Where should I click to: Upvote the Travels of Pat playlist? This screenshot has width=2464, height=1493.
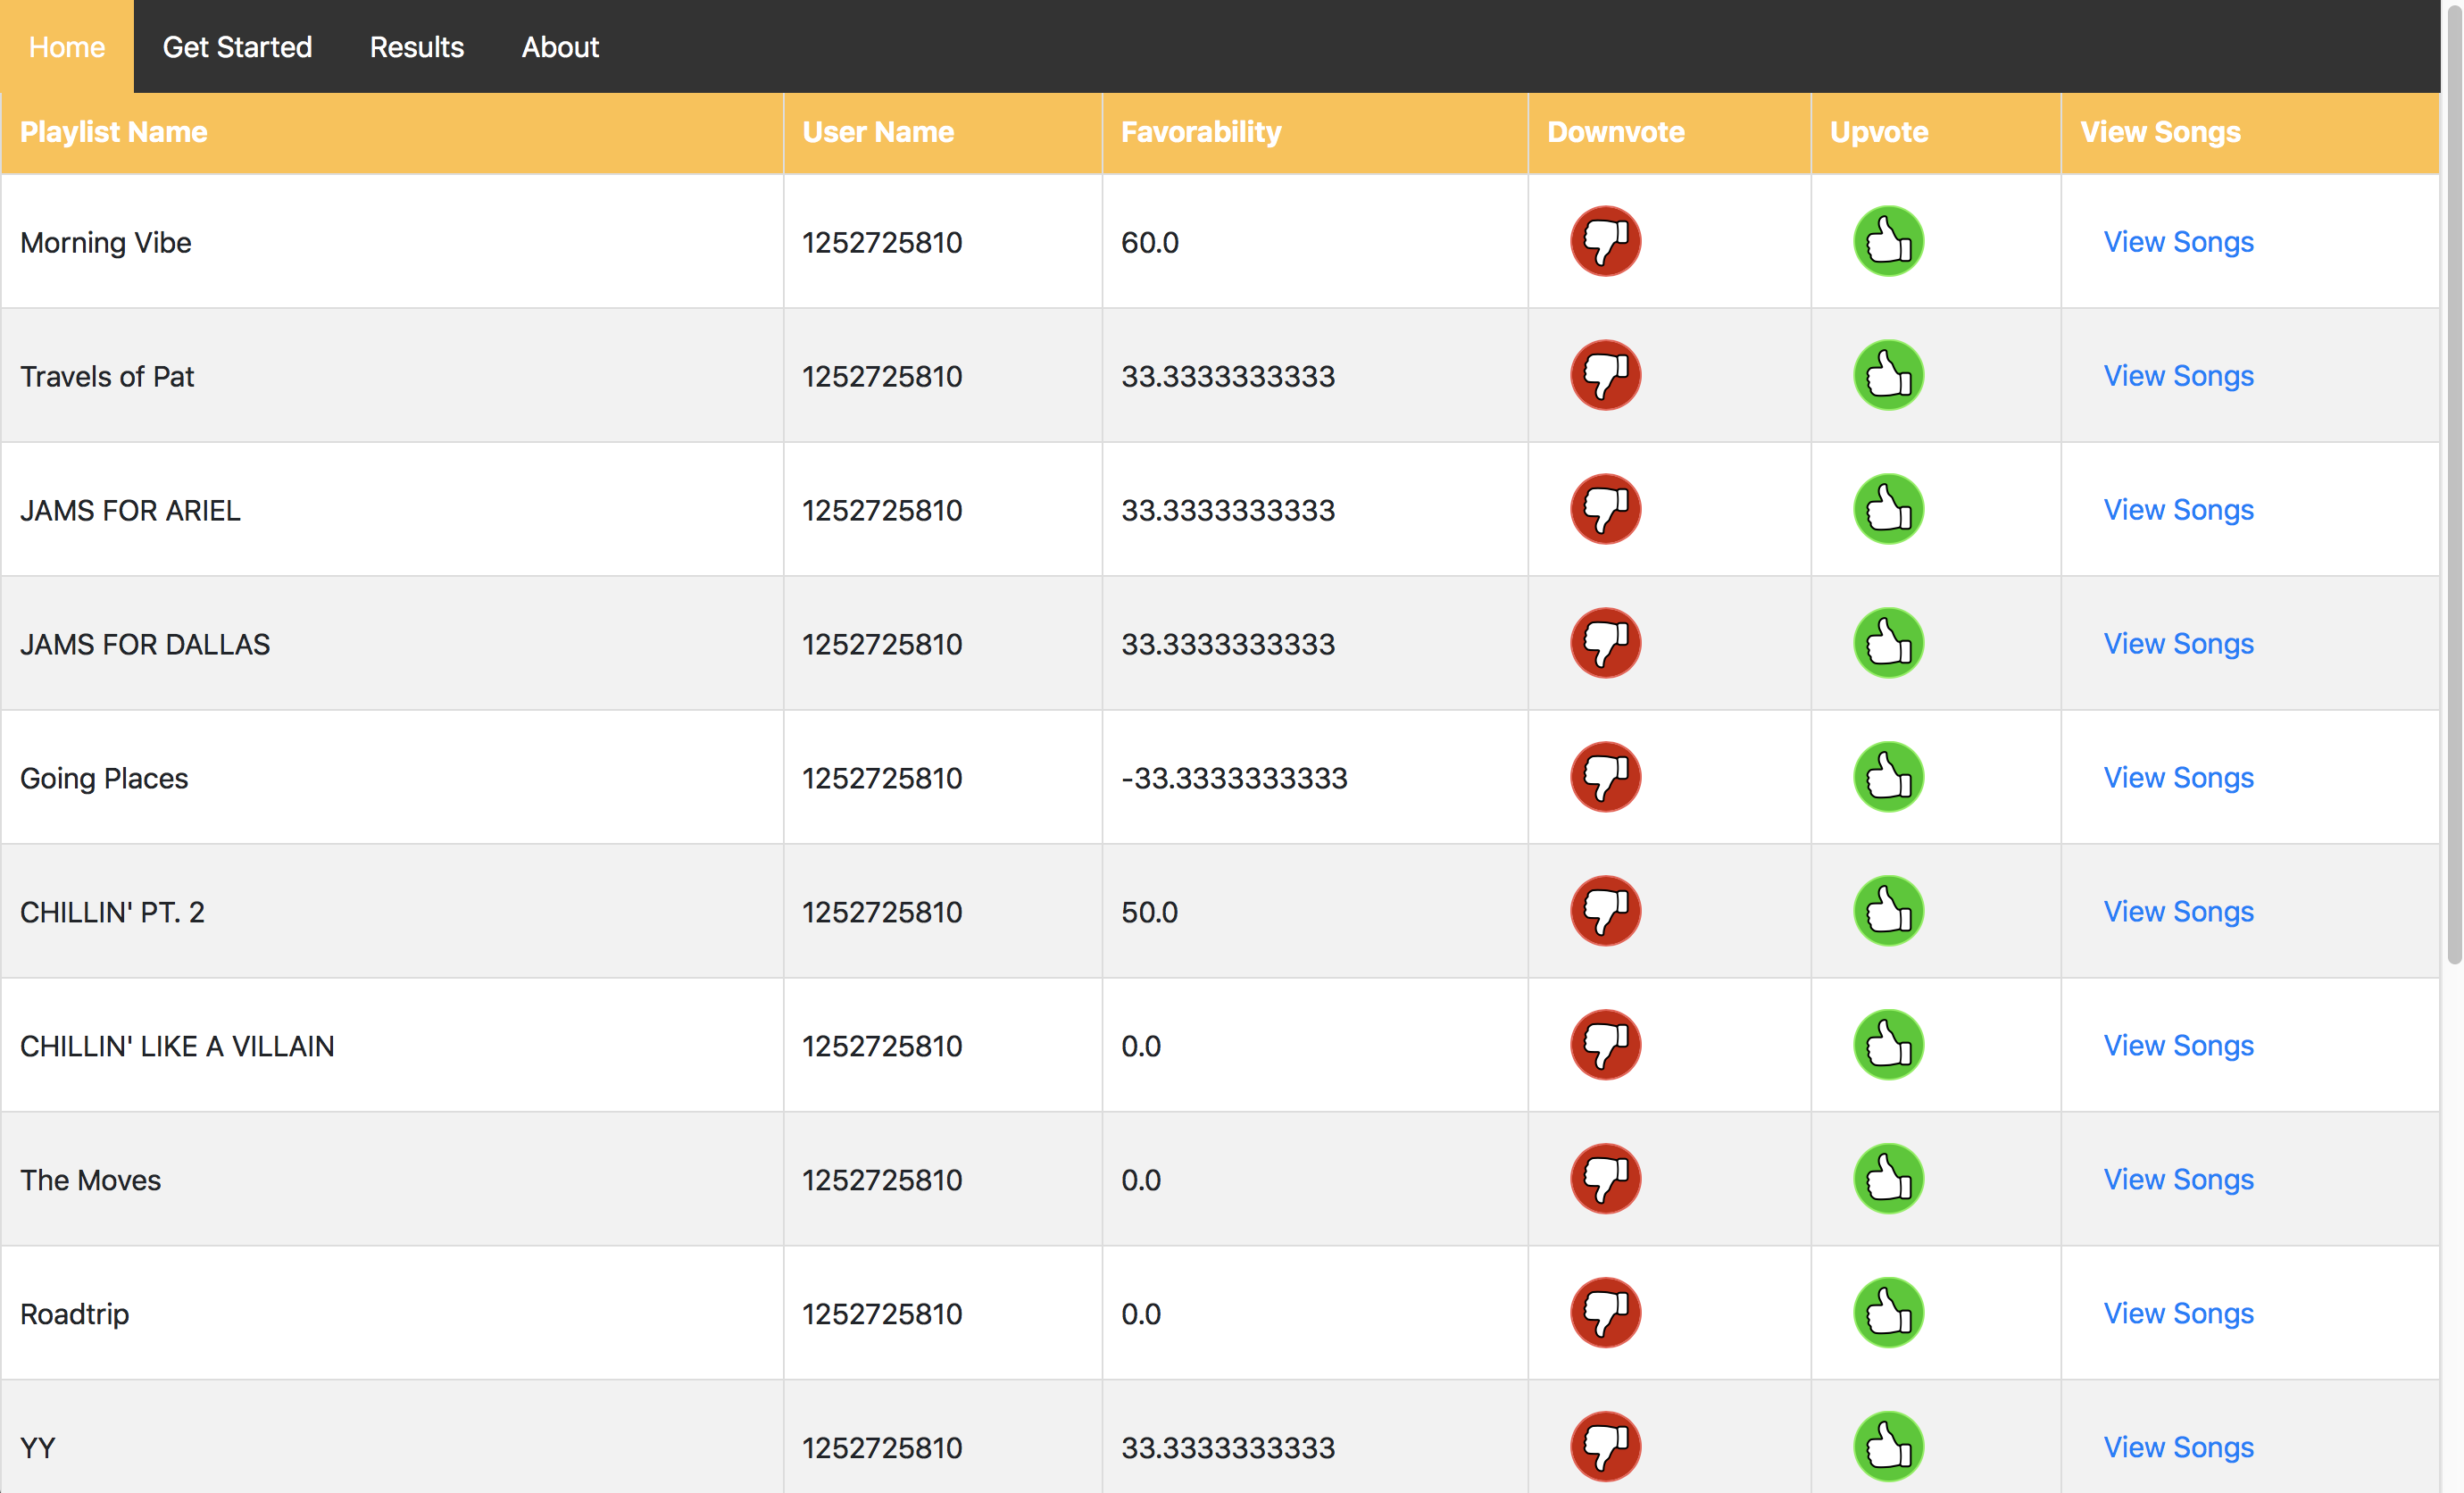tap(1888, 375)
